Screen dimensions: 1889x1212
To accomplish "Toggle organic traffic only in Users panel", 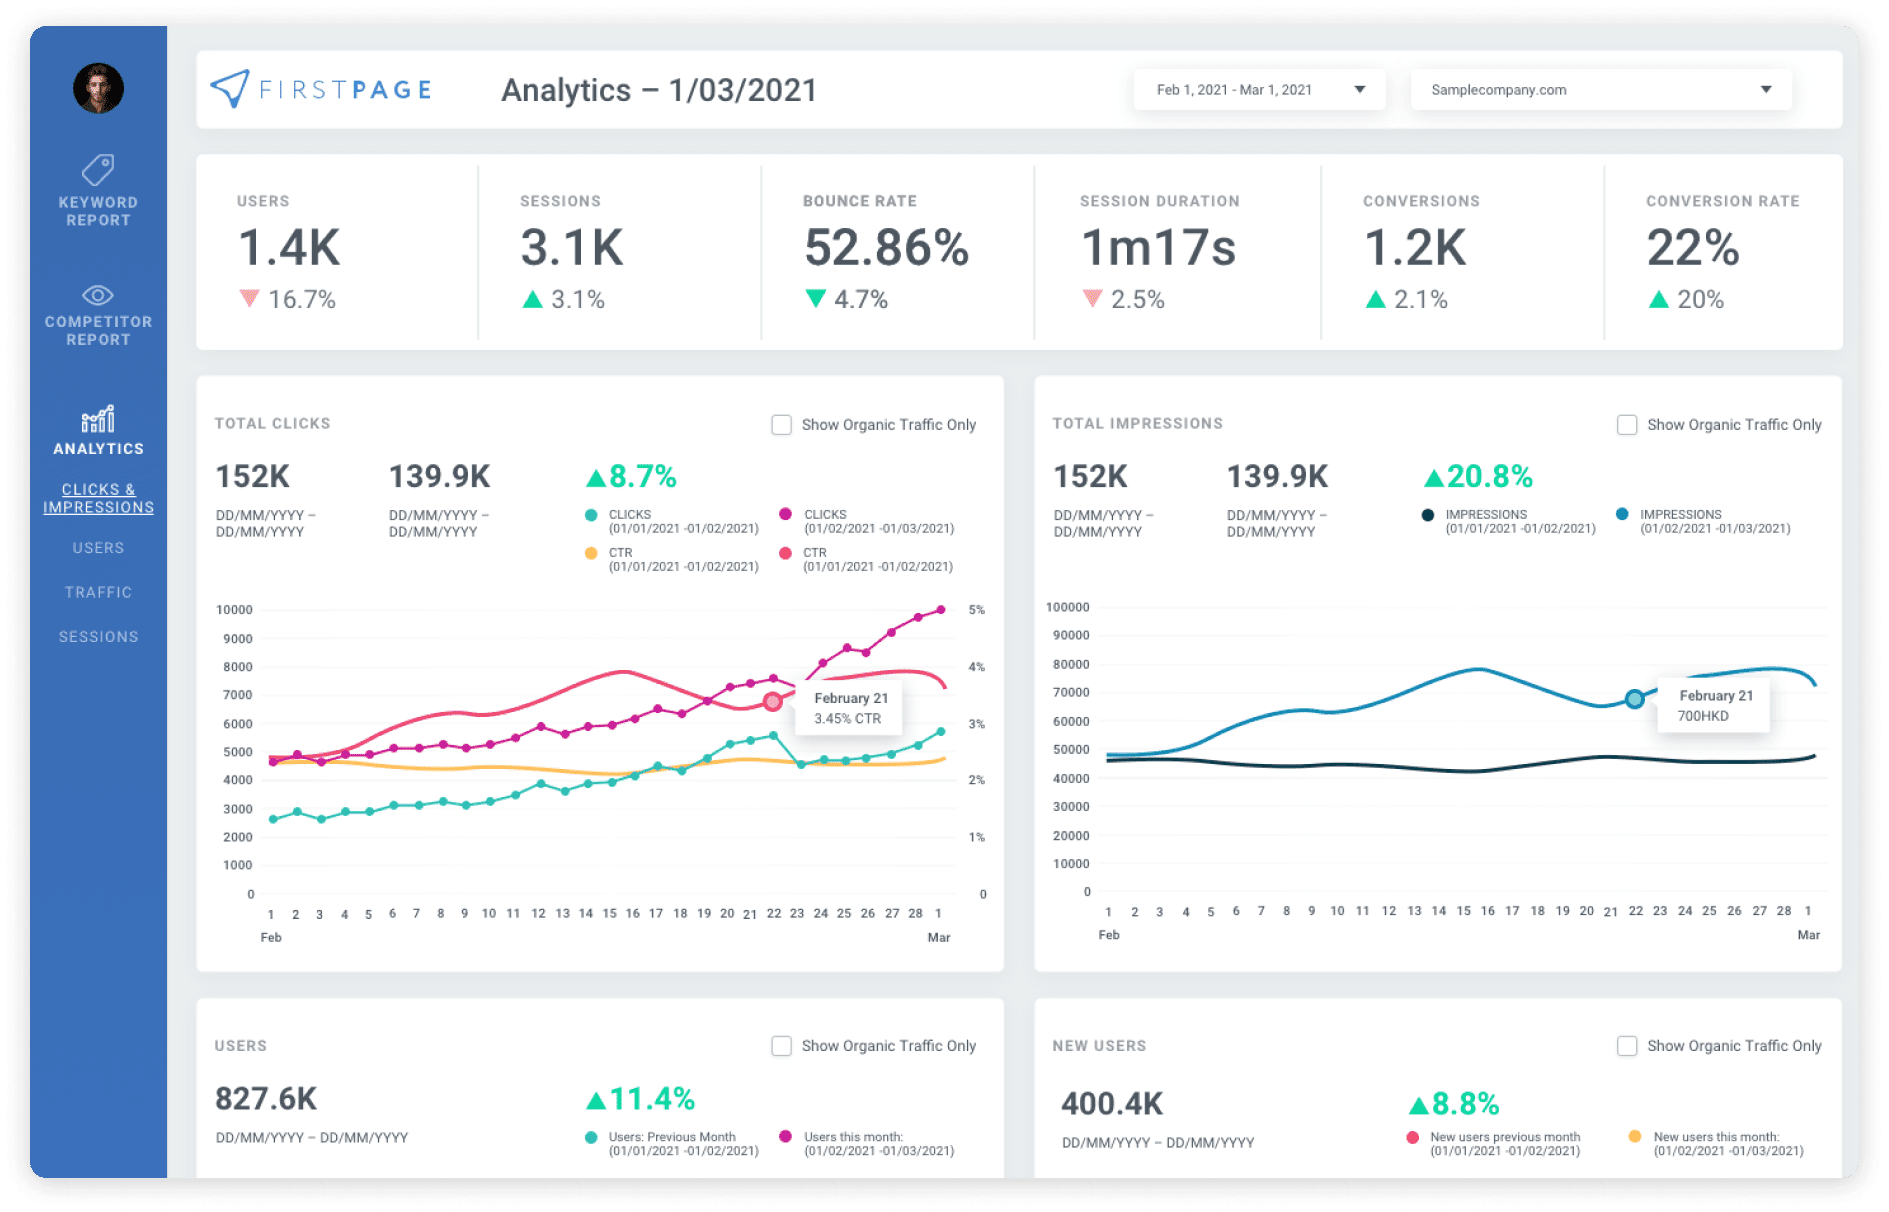I will pyautogui.click(x=781, y=1046).
